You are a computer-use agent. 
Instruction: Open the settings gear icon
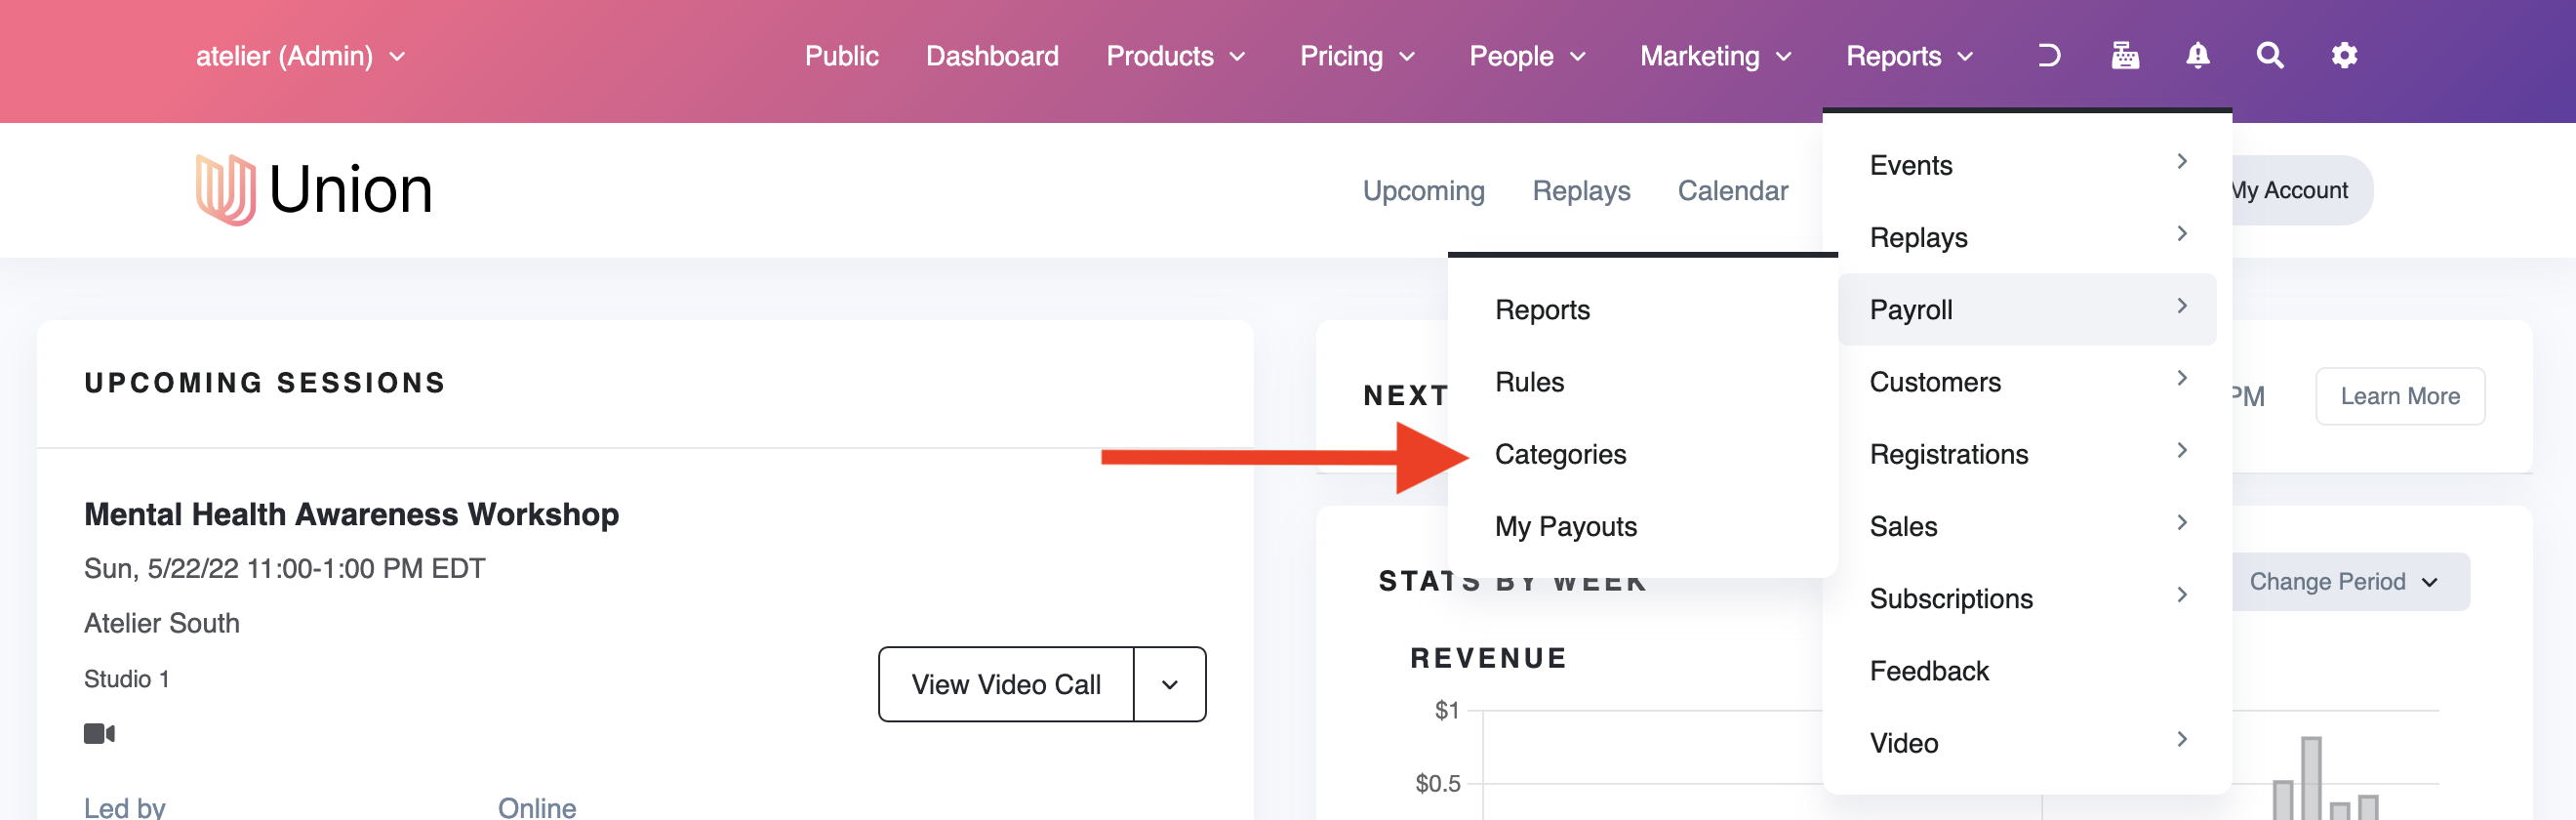[x=2344, y=56]
